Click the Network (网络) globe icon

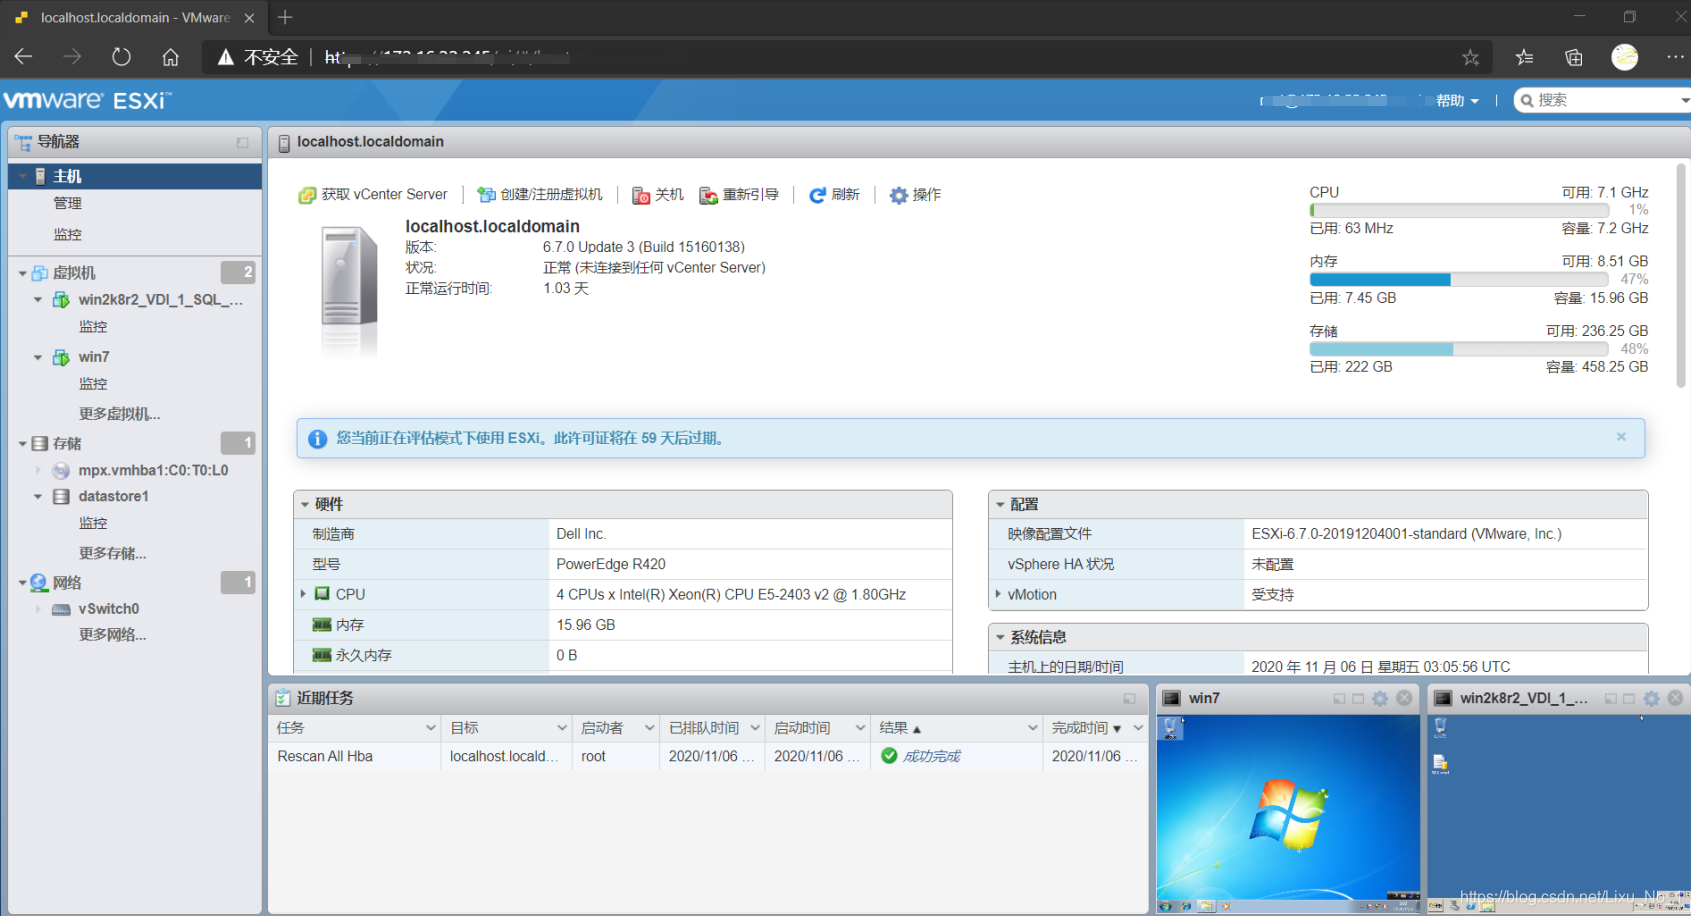[x=39, y=582]
